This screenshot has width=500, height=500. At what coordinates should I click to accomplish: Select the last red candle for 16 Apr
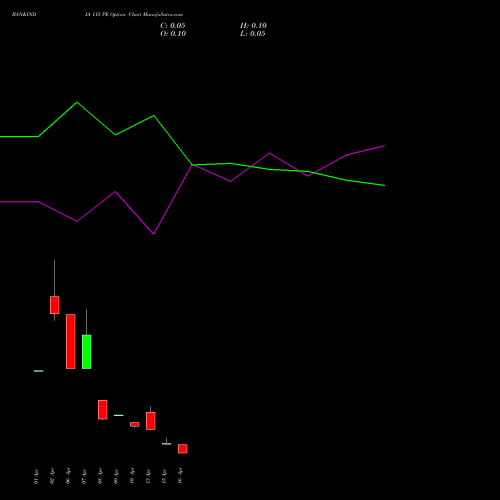183,449
